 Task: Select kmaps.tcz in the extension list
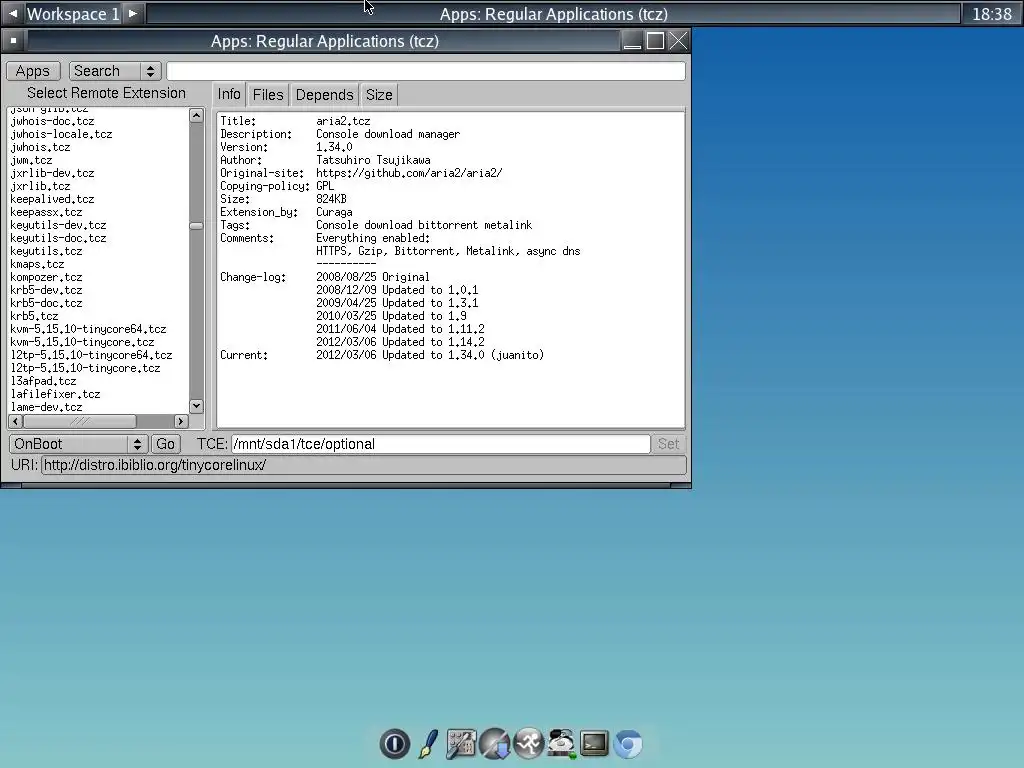pyautogui.click(x=37, y=264)
